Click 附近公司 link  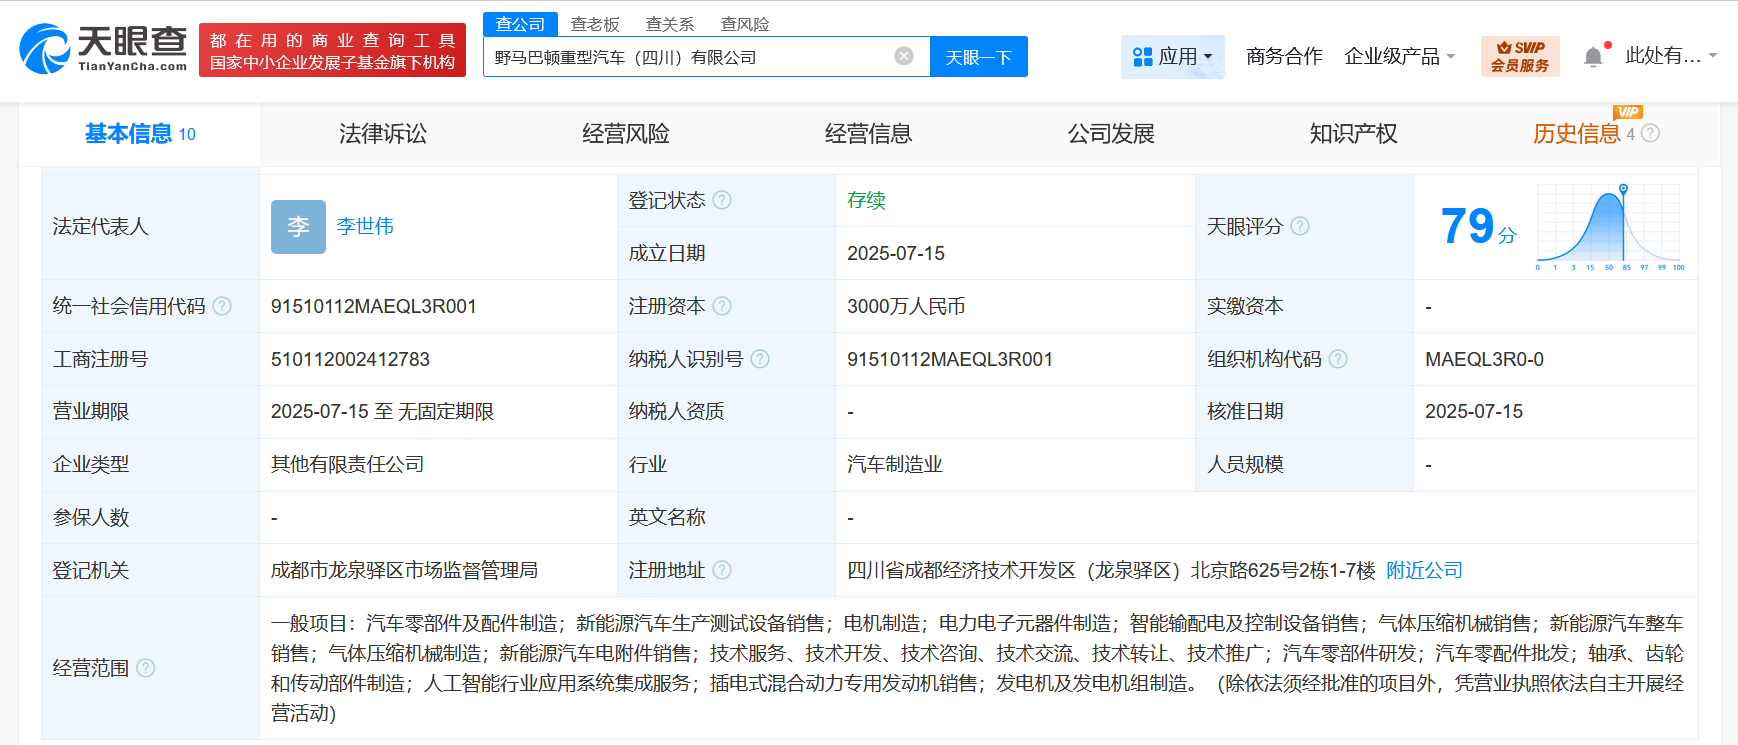[x=1424, y=570]
